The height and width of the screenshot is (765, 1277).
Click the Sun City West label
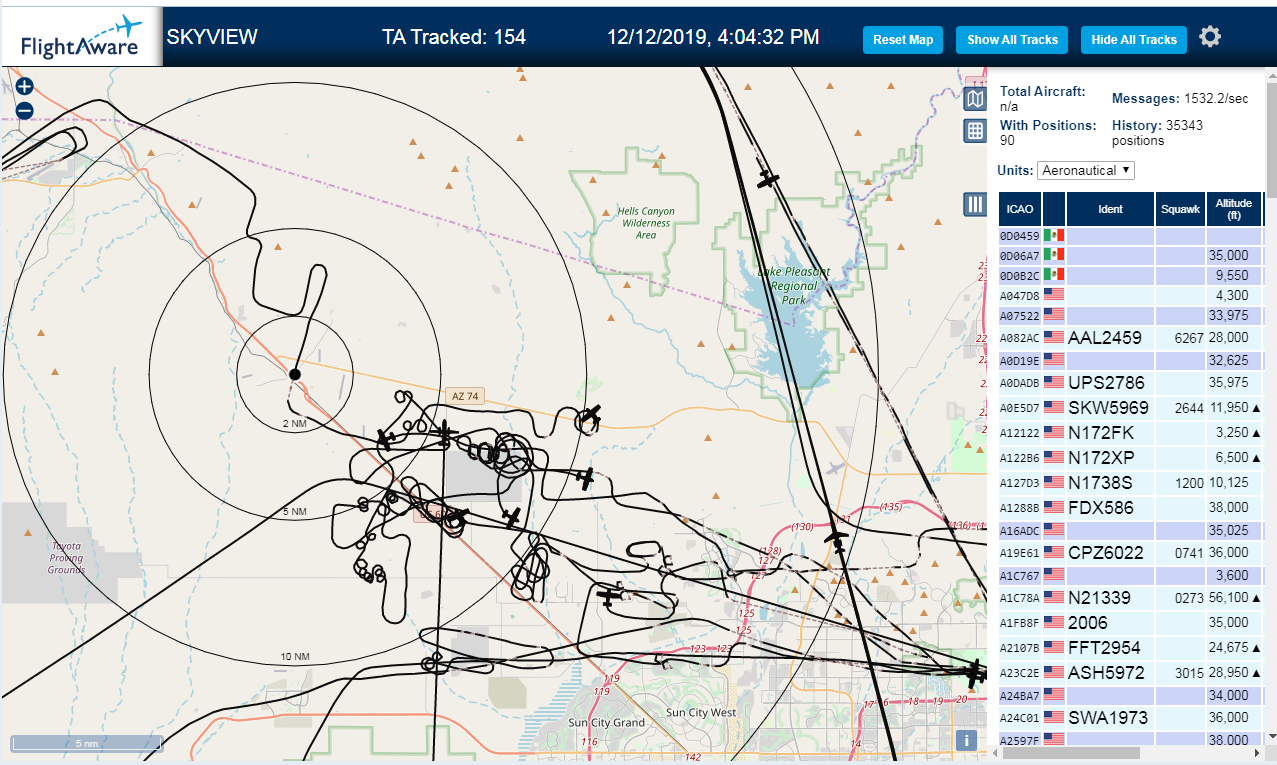[701, 712]
